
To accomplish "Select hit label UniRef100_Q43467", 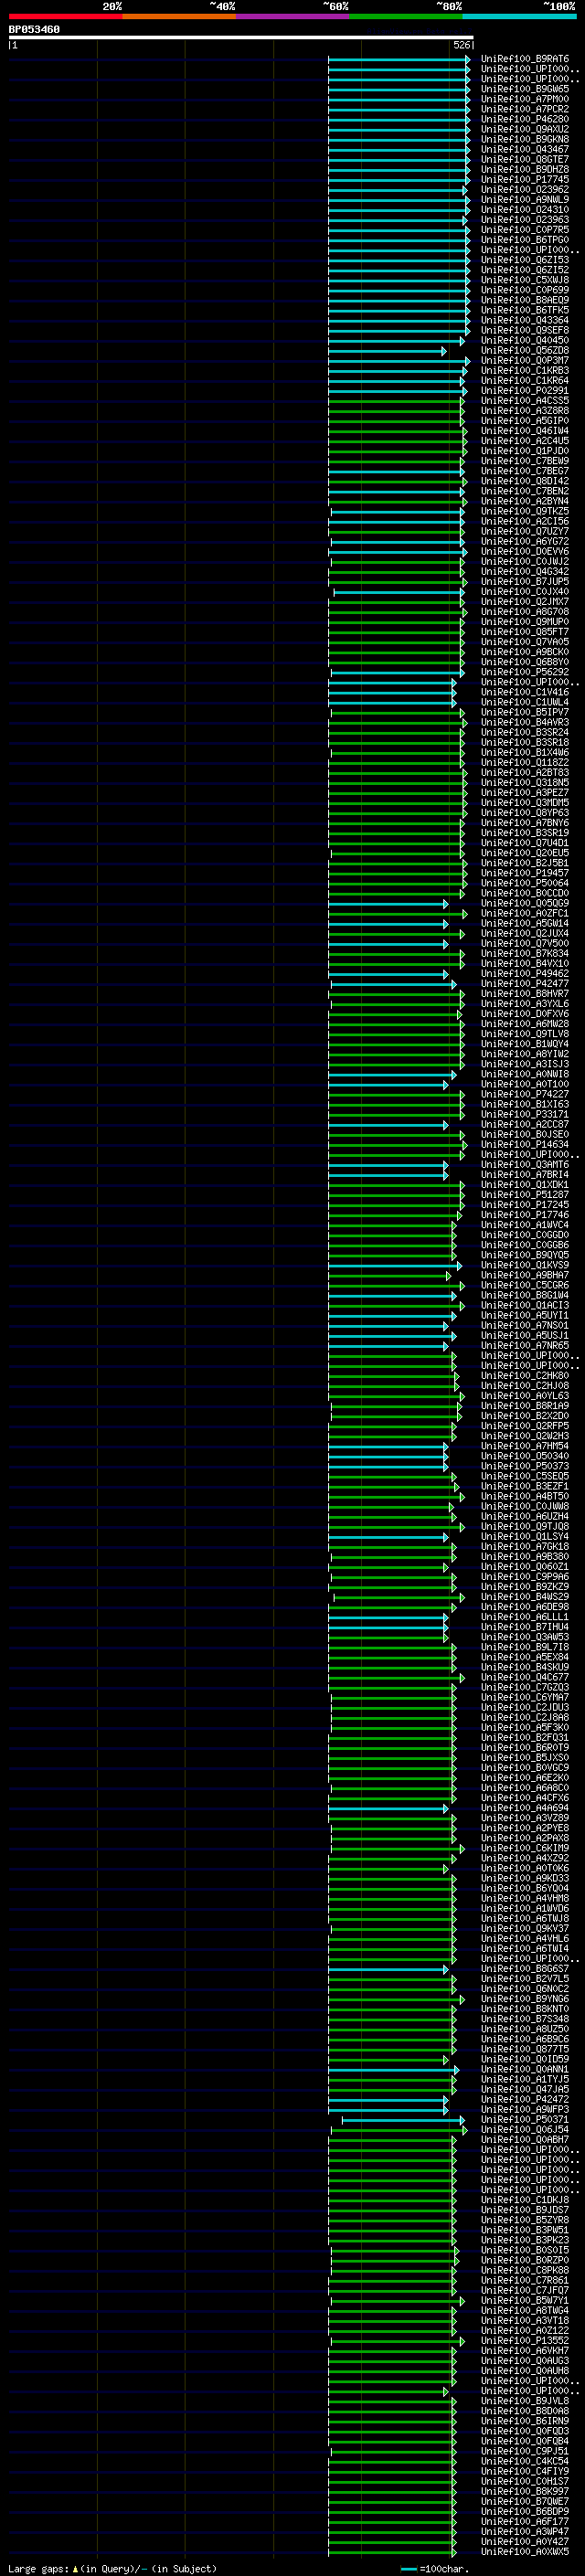I will tap(525, 149).
